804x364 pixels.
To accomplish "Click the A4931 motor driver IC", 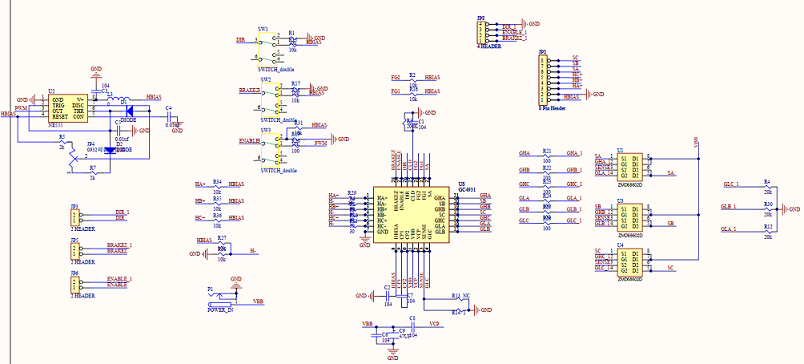I will 412,214.
